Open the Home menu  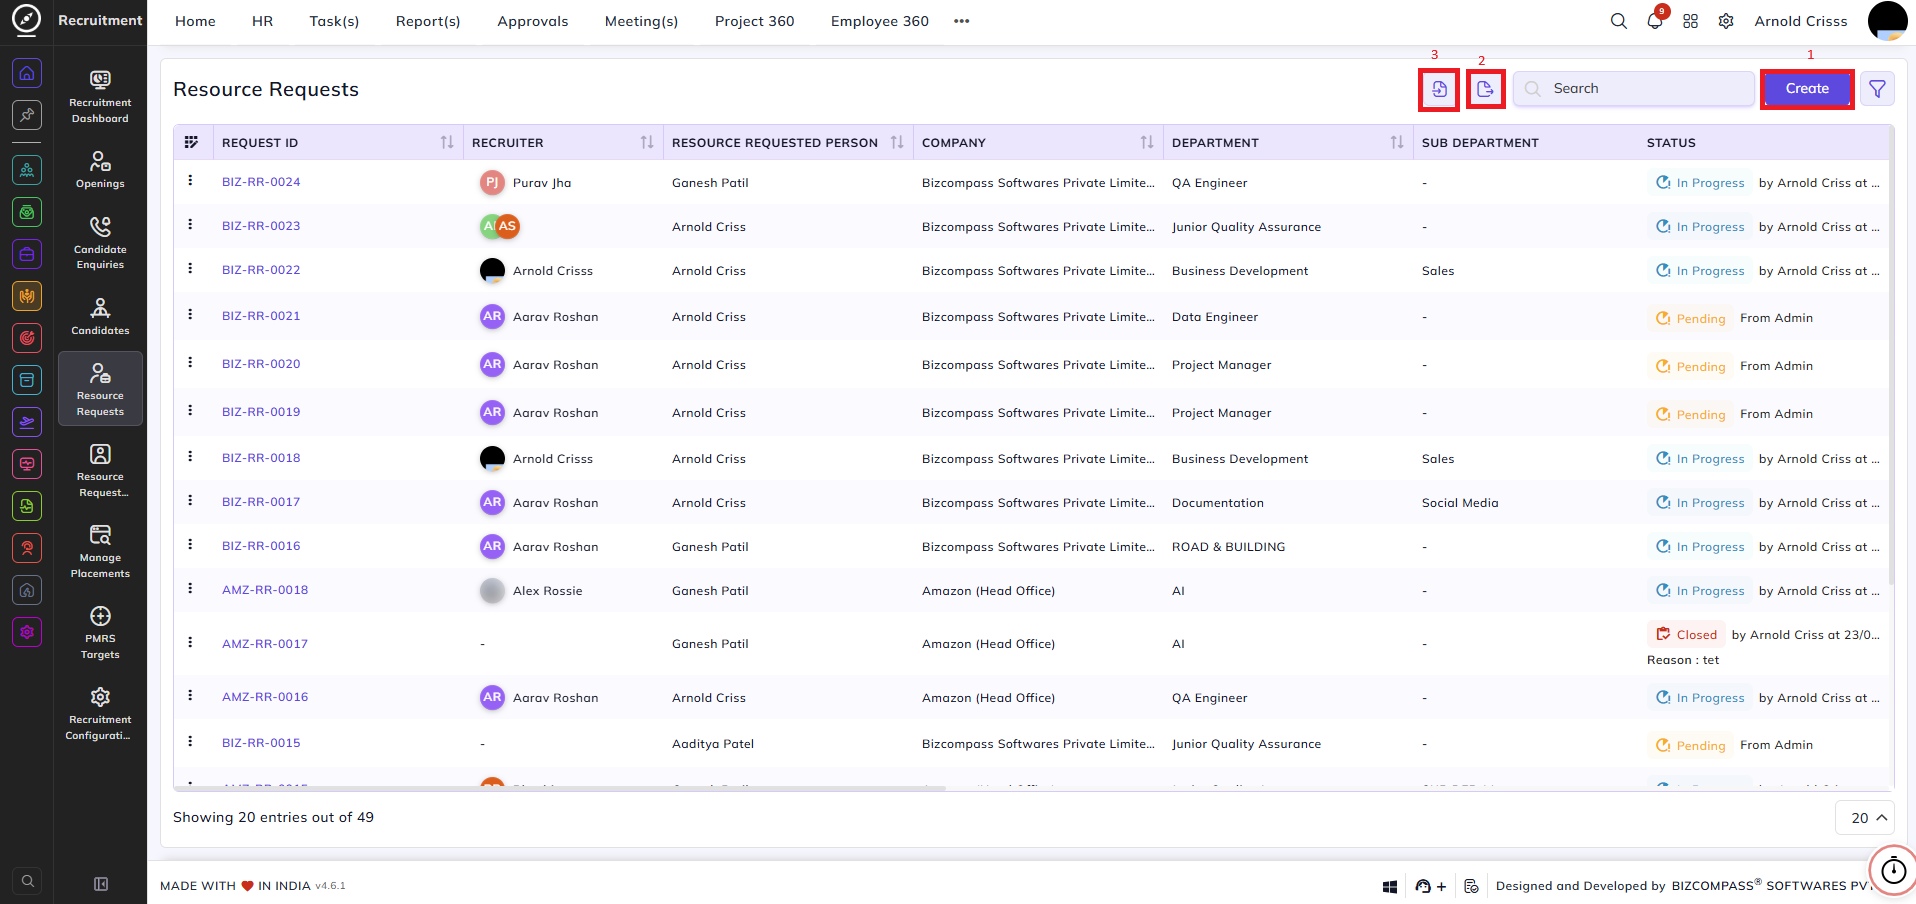pyautogui.click(x=195, y=21)
